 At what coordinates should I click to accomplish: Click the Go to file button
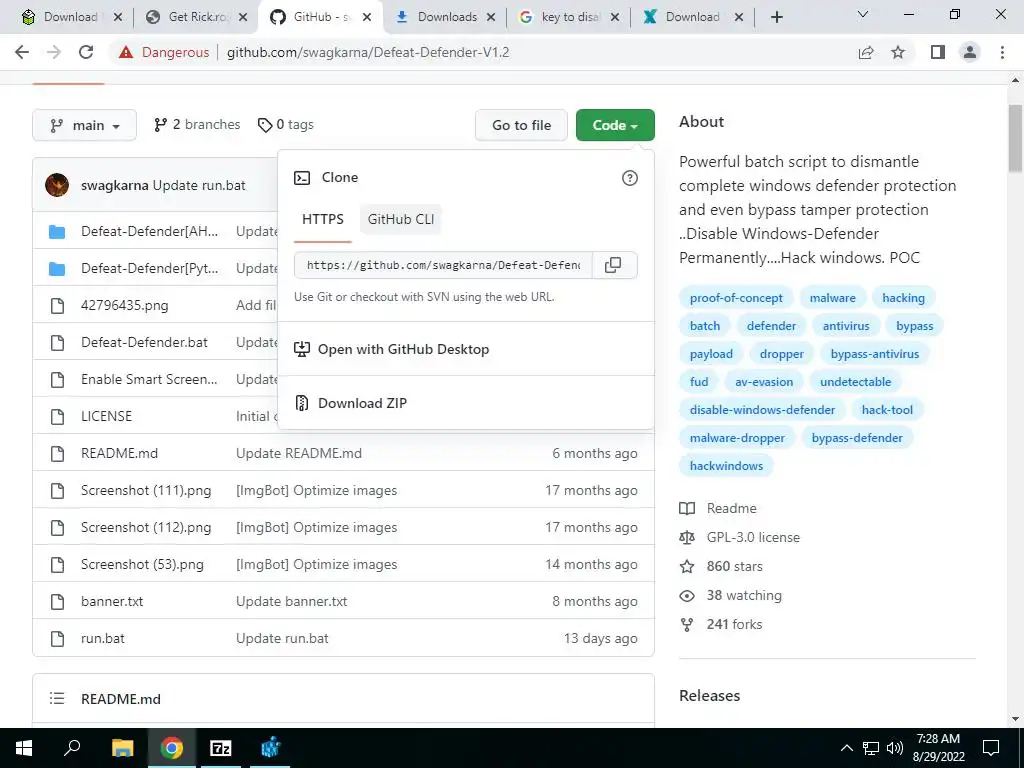[522, 125]
